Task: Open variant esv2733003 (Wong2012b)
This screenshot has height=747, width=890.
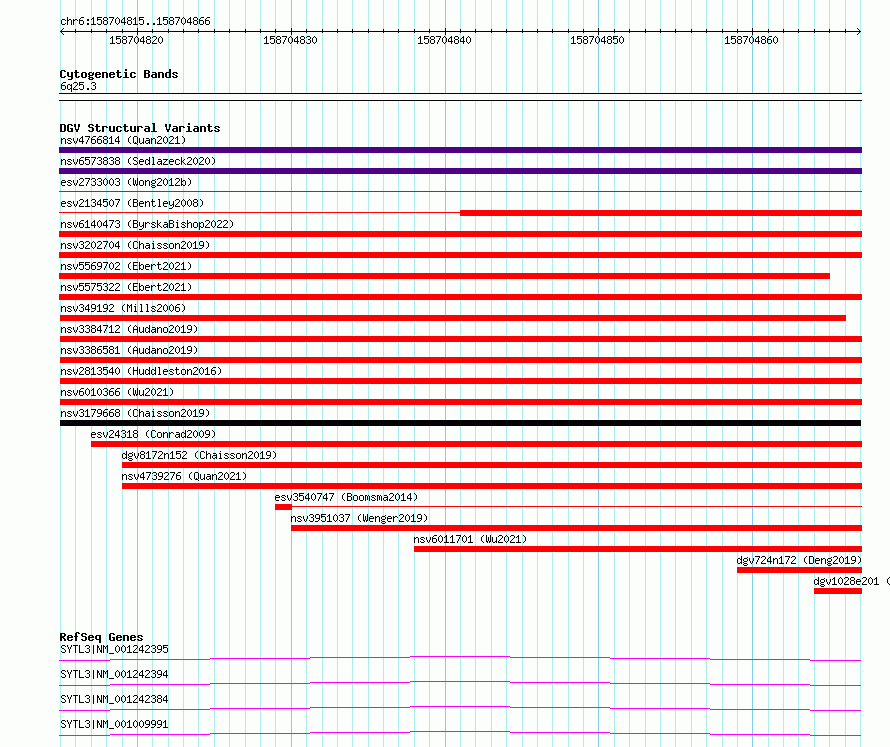Action: 126,182
